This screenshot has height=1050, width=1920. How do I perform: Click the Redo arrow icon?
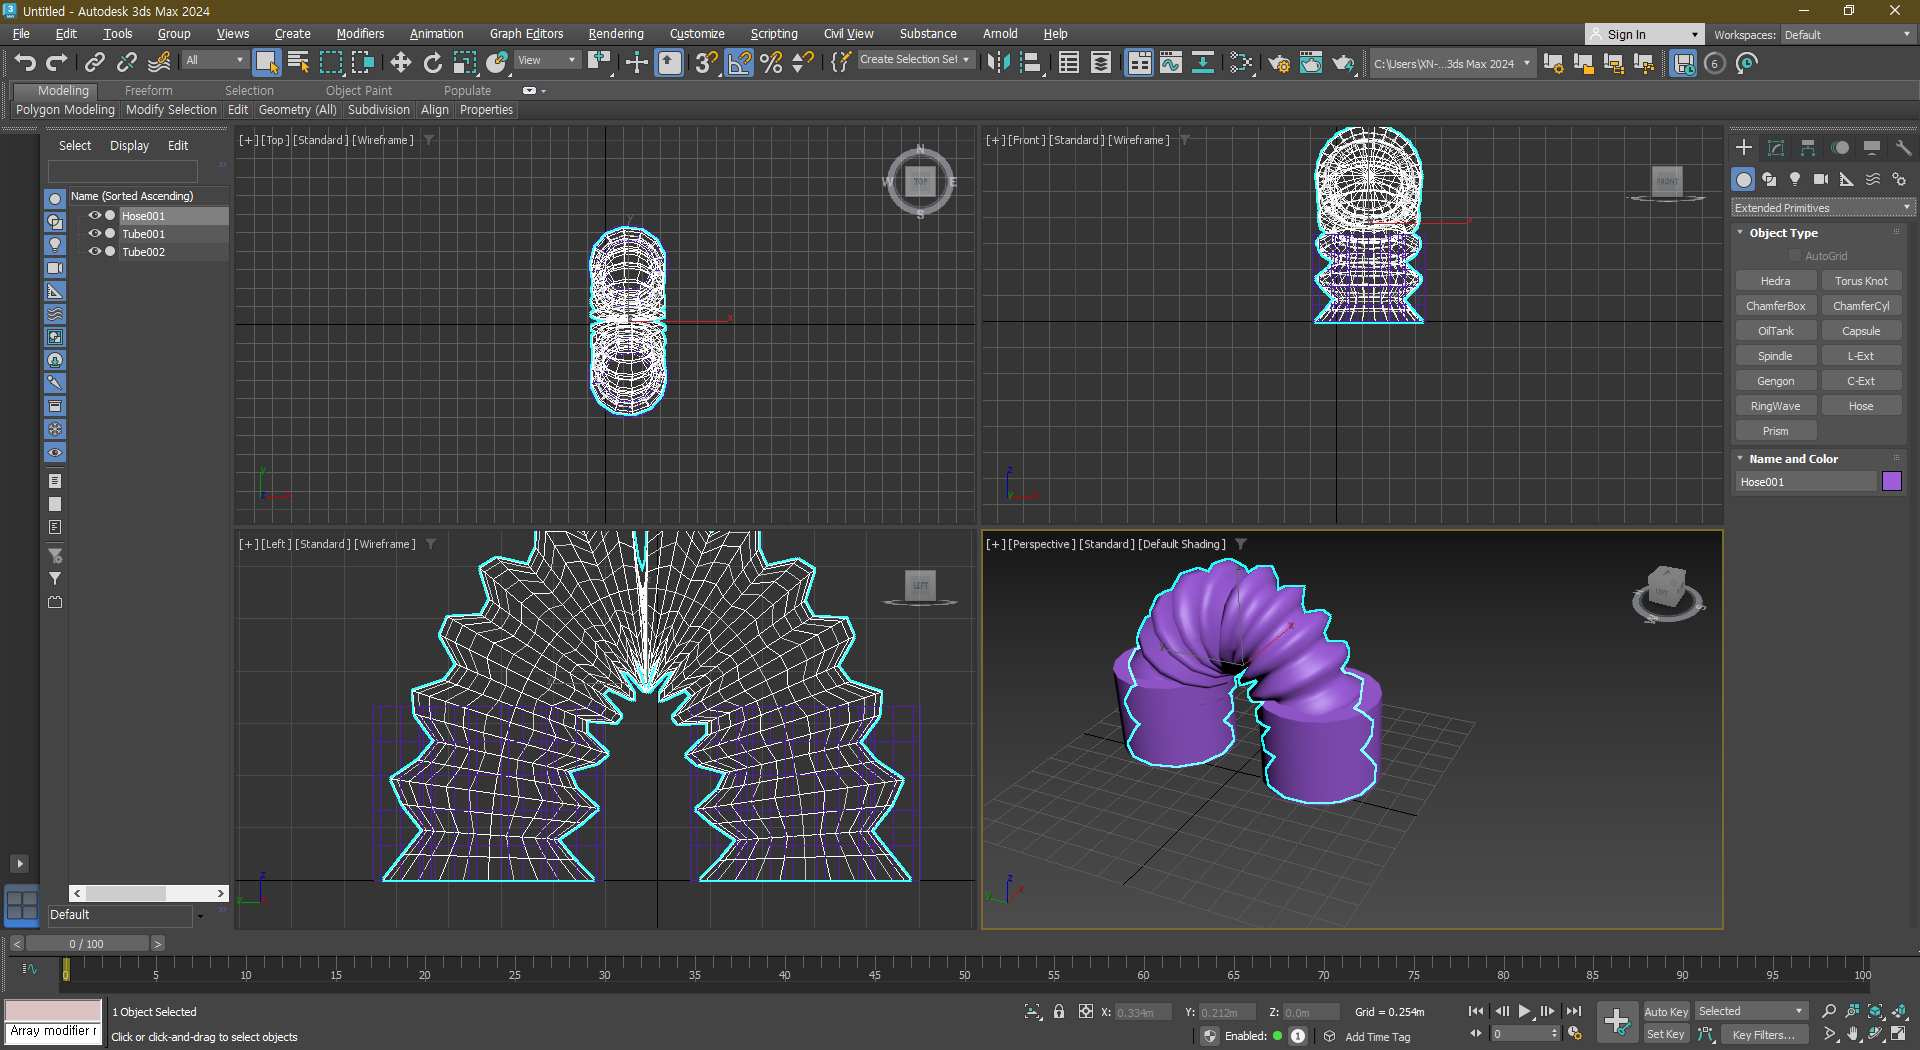pyautogui.click(x=57, y=63)
